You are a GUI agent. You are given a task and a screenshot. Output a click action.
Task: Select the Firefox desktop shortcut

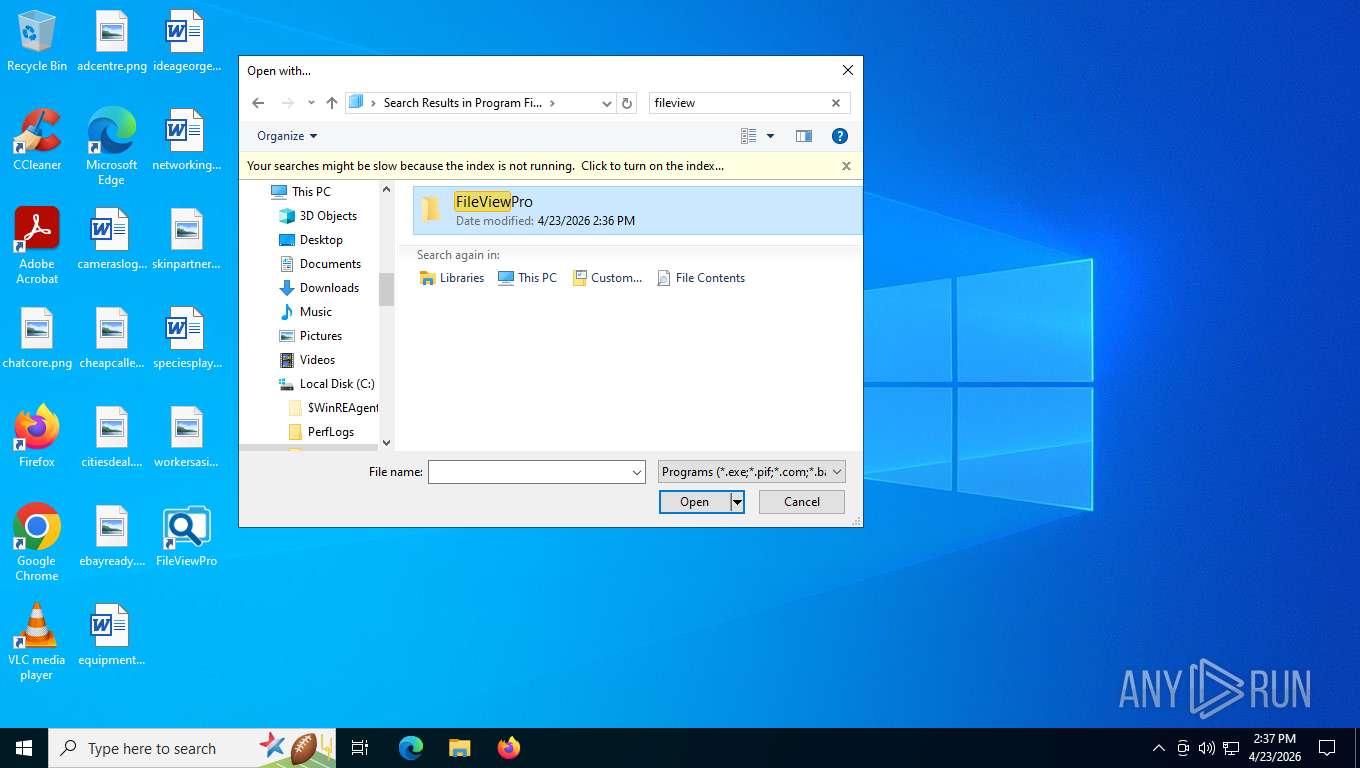[37, 437]
